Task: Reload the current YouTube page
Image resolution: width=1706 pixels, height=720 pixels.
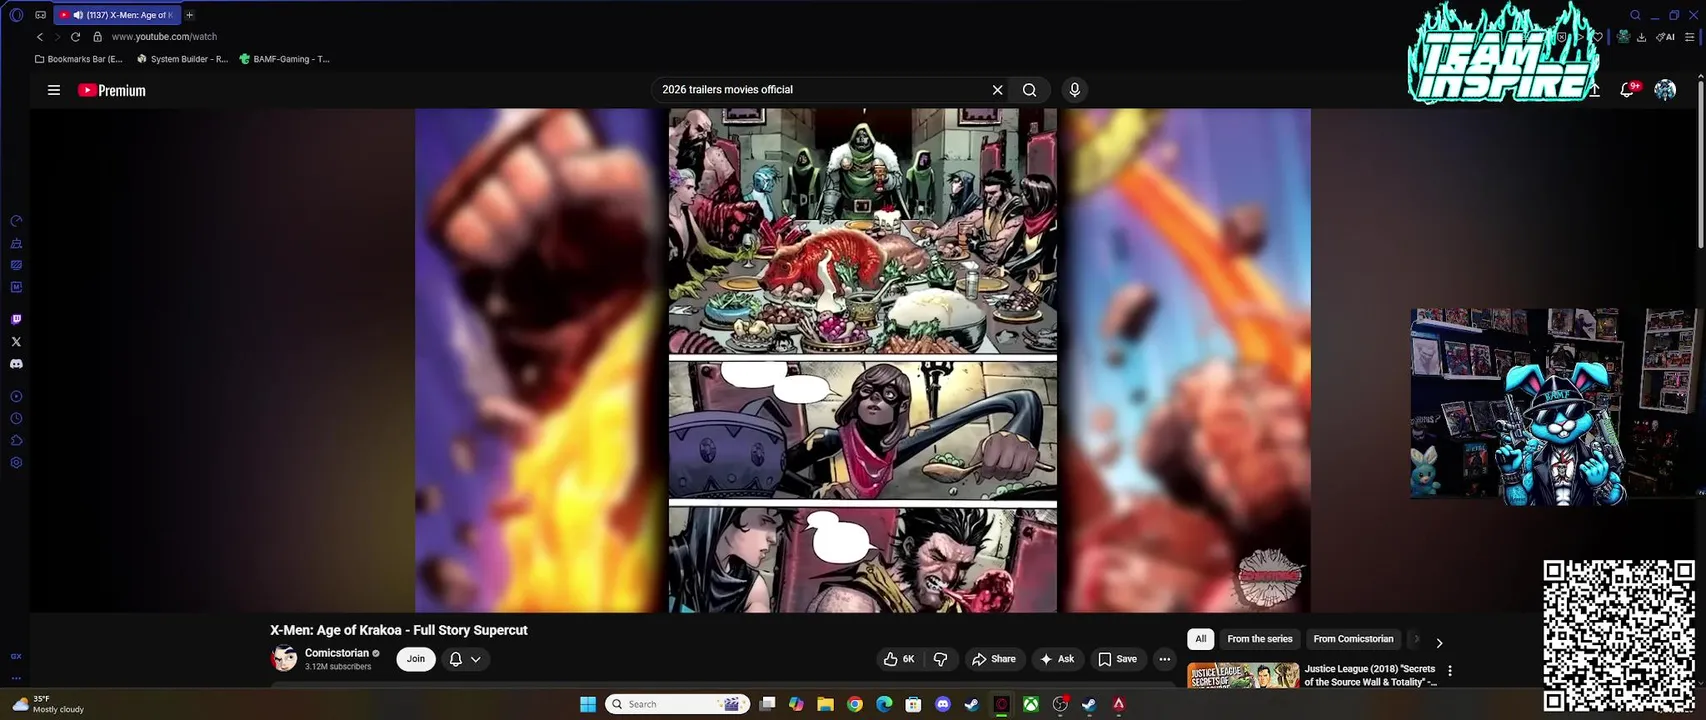Action: (75, 37)
